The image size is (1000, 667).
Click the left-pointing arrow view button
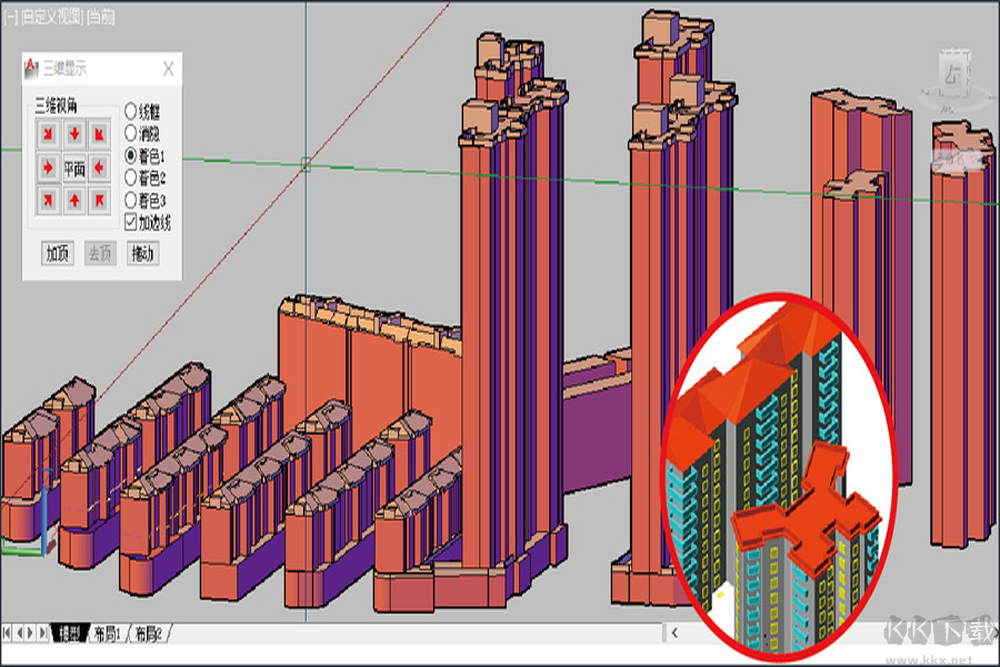click(x=100, y=167)
